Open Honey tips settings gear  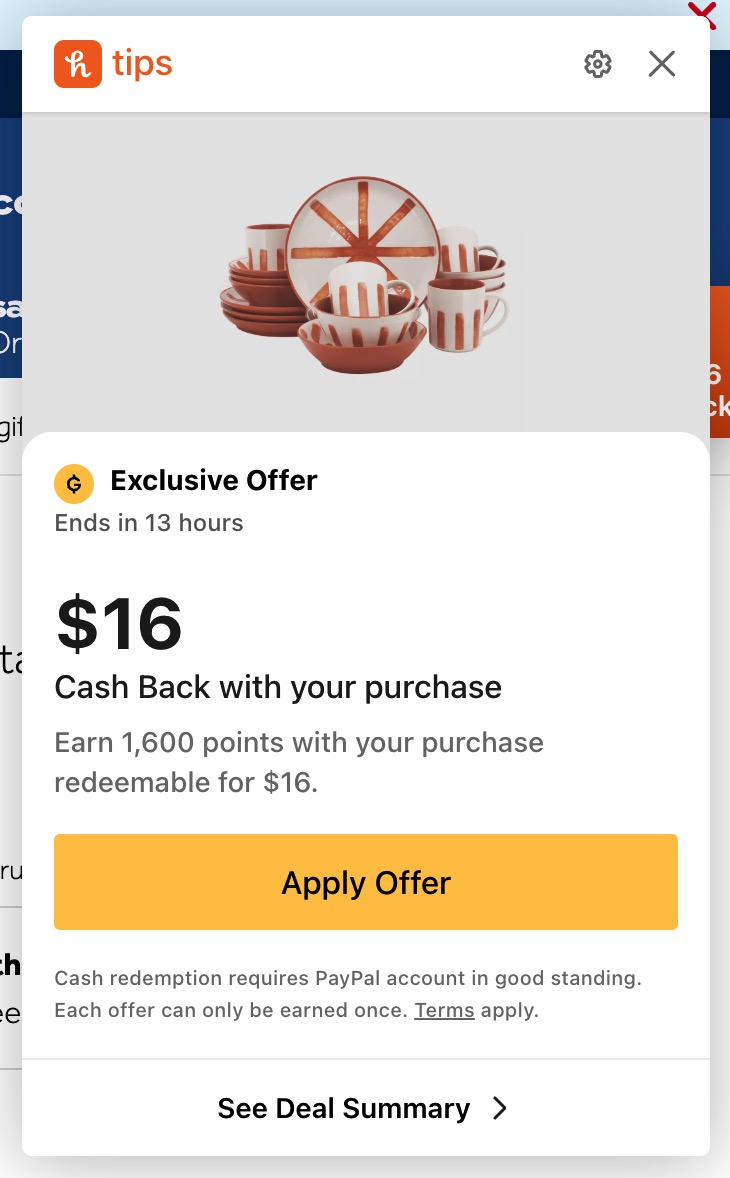click(x=598, y=64)
